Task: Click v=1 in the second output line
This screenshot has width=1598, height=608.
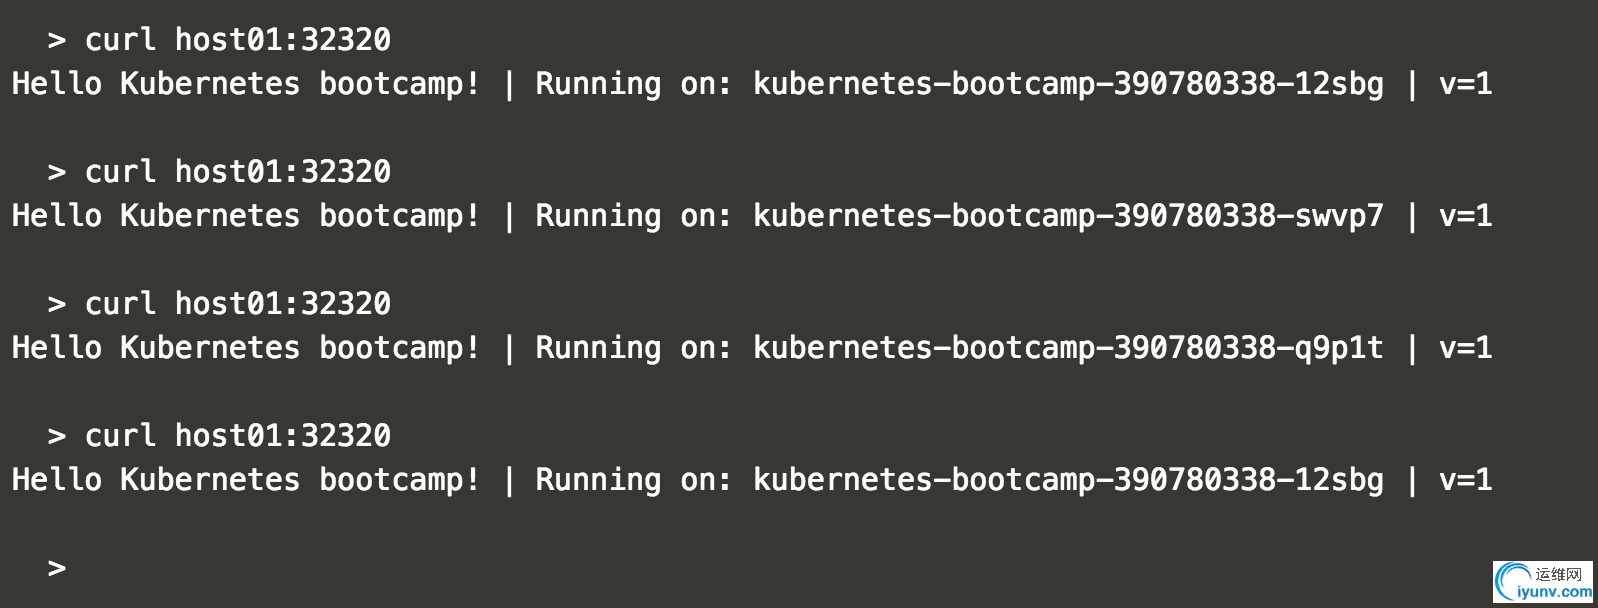Action: point(1466,216)
